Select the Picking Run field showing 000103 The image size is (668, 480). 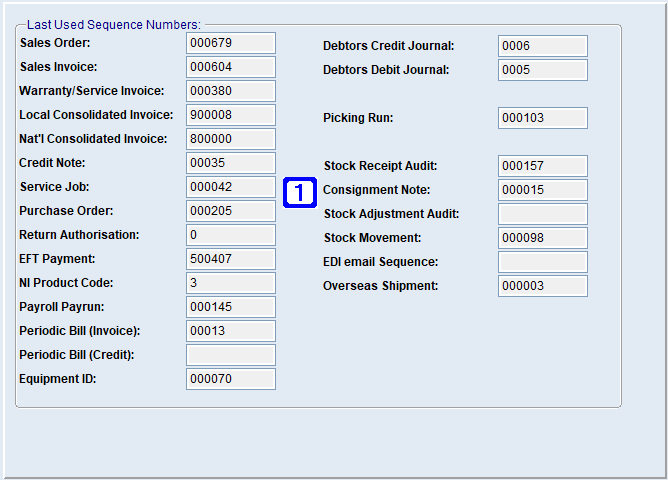point(543,118)
